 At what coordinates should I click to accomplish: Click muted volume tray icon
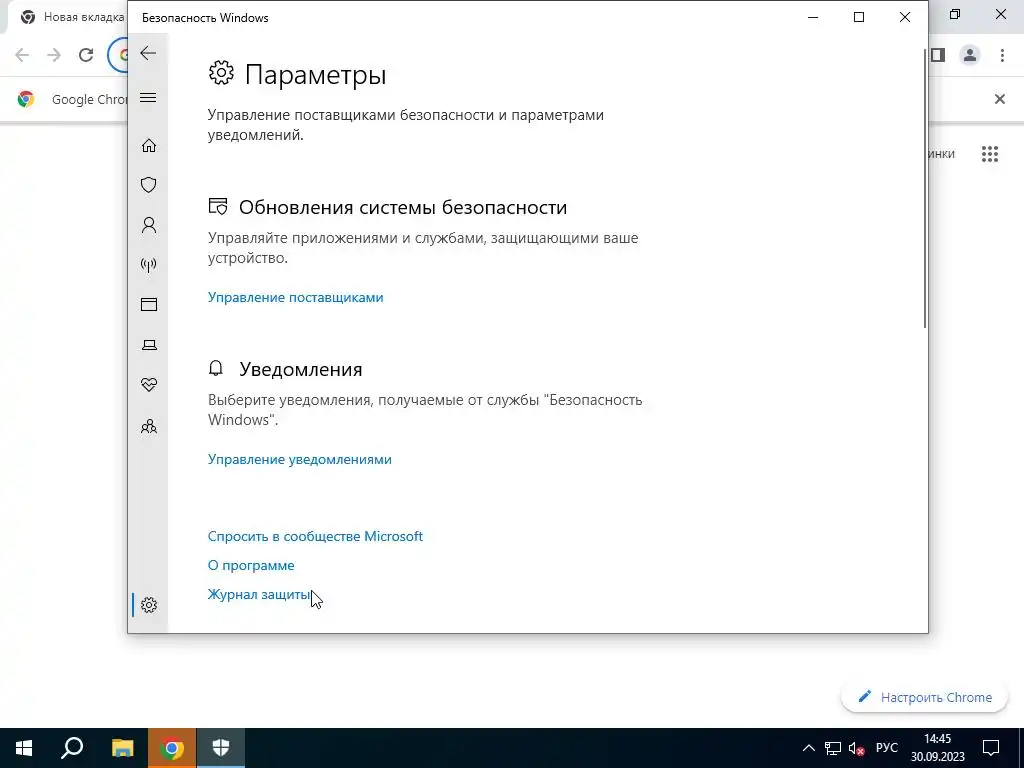tap(856, 748)
